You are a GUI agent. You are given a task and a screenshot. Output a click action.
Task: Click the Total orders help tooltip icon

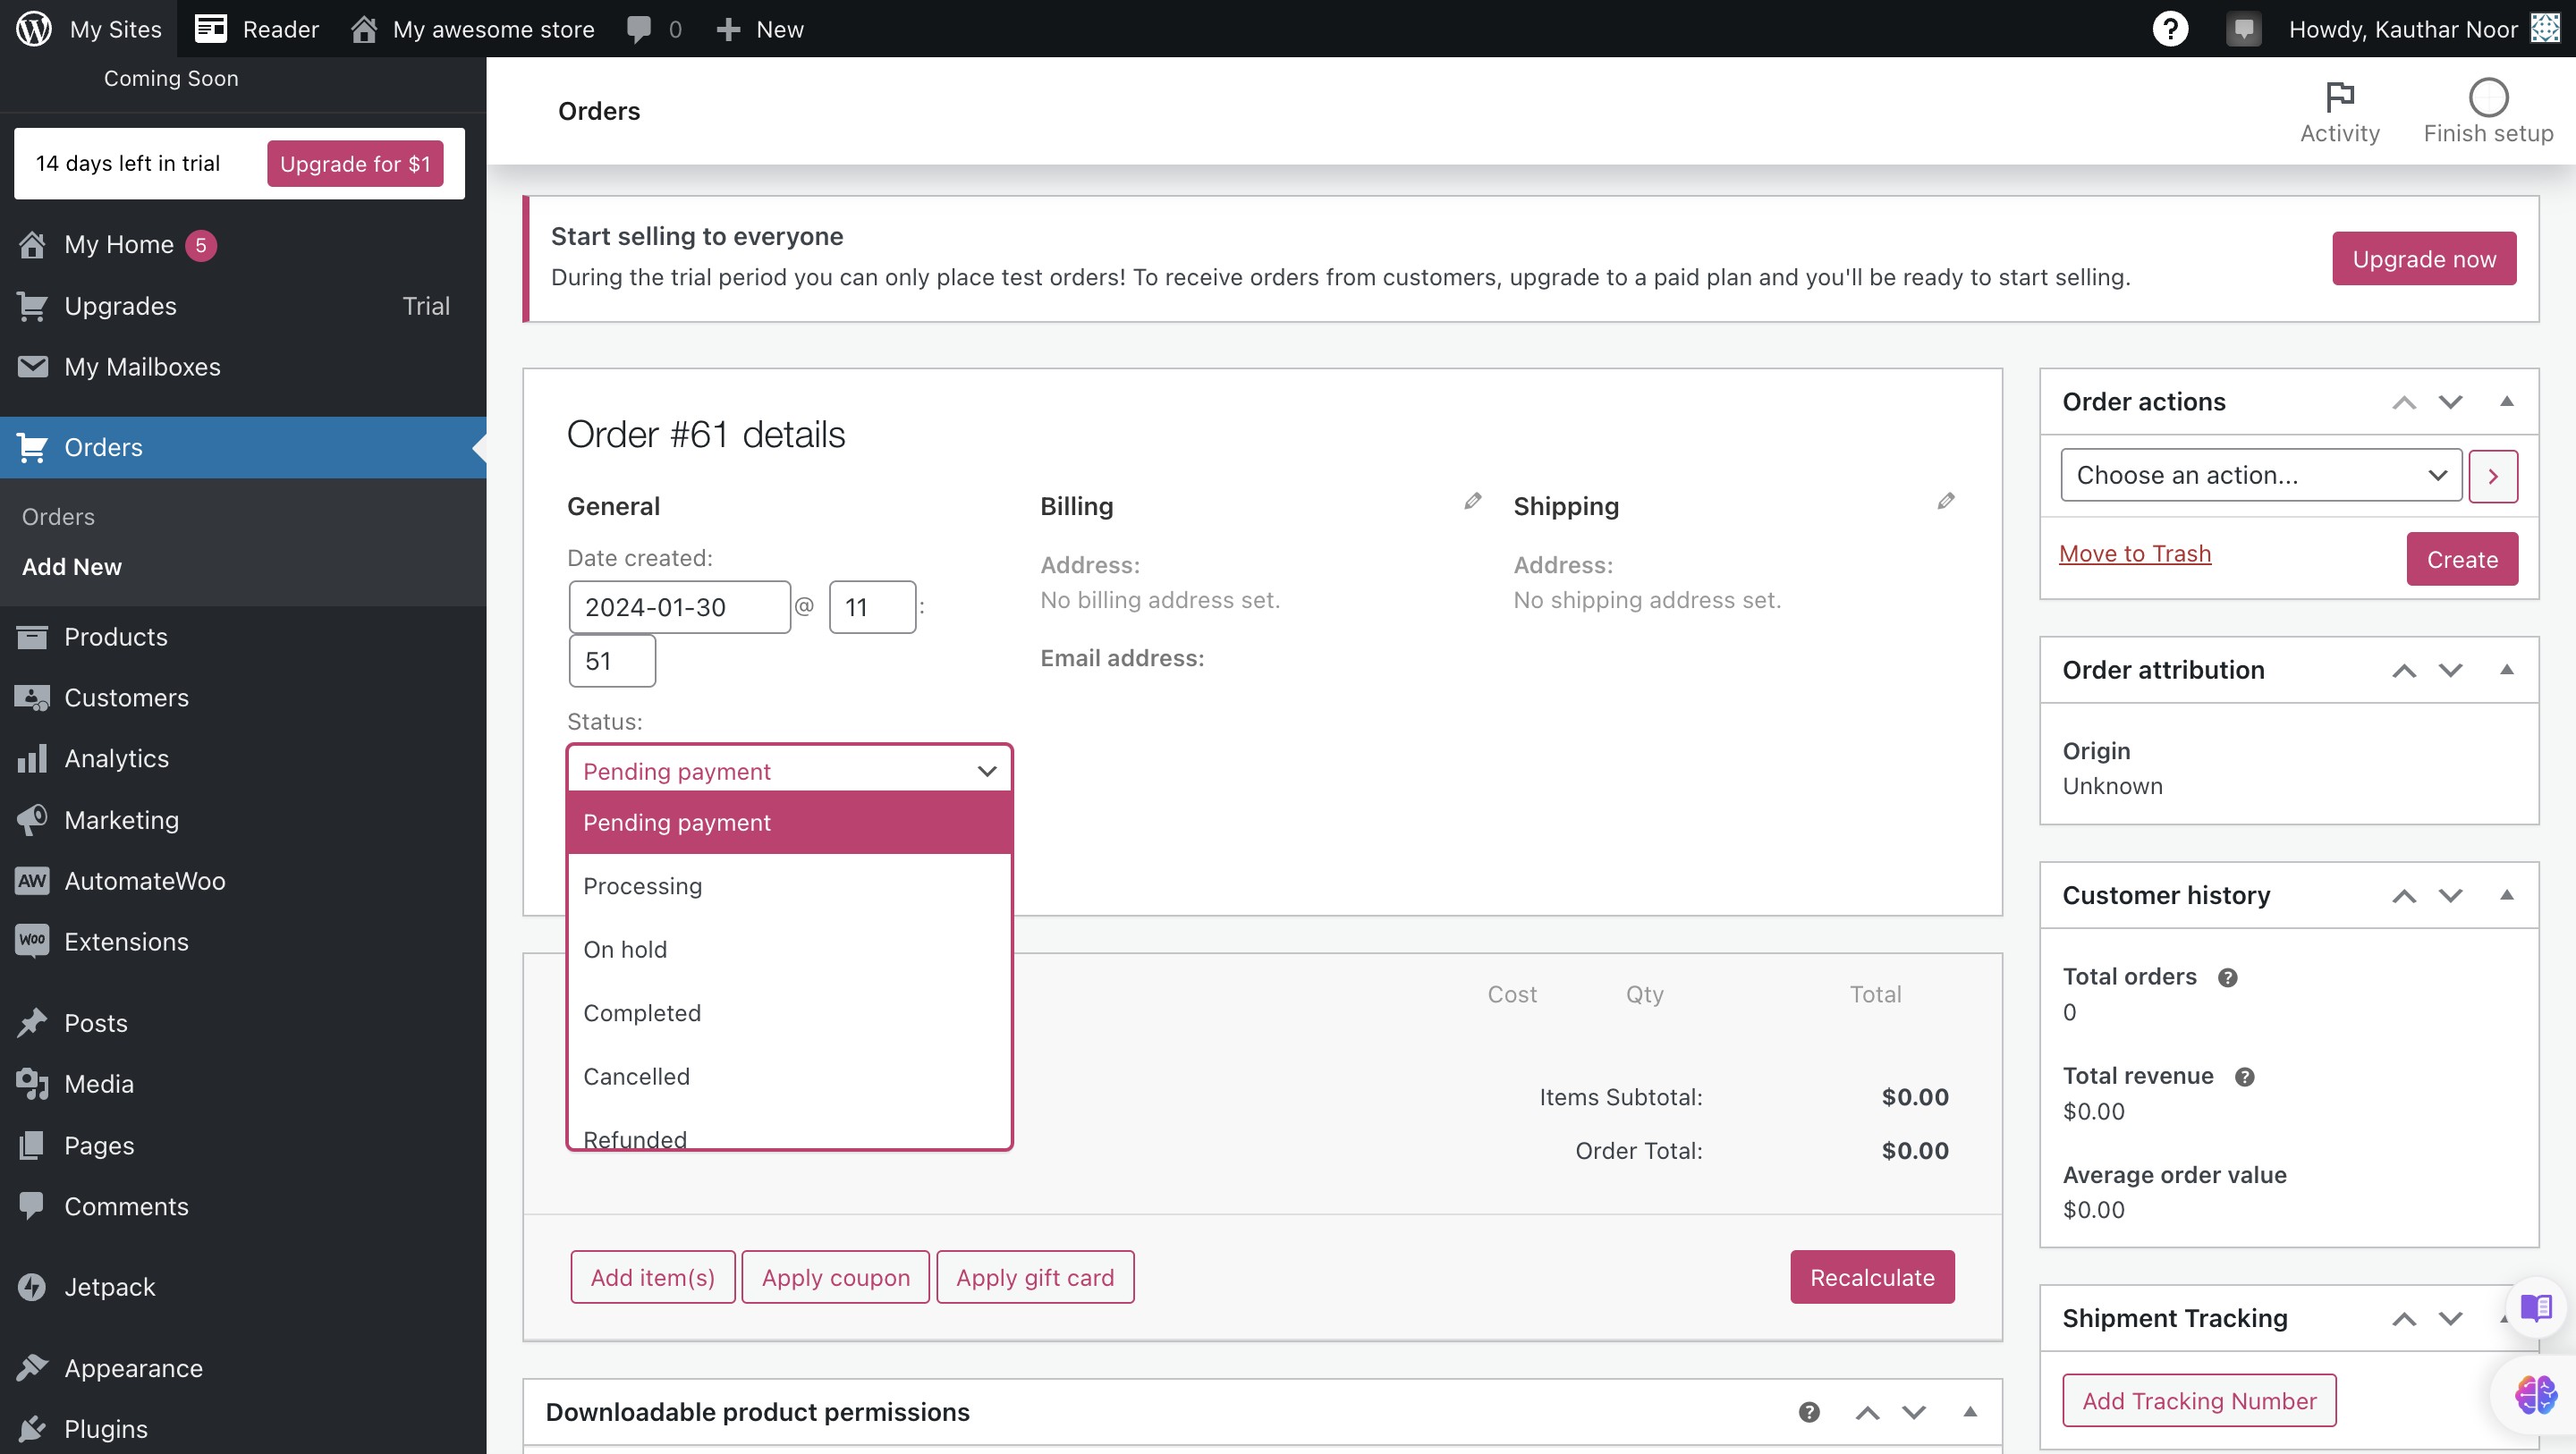2227,978
